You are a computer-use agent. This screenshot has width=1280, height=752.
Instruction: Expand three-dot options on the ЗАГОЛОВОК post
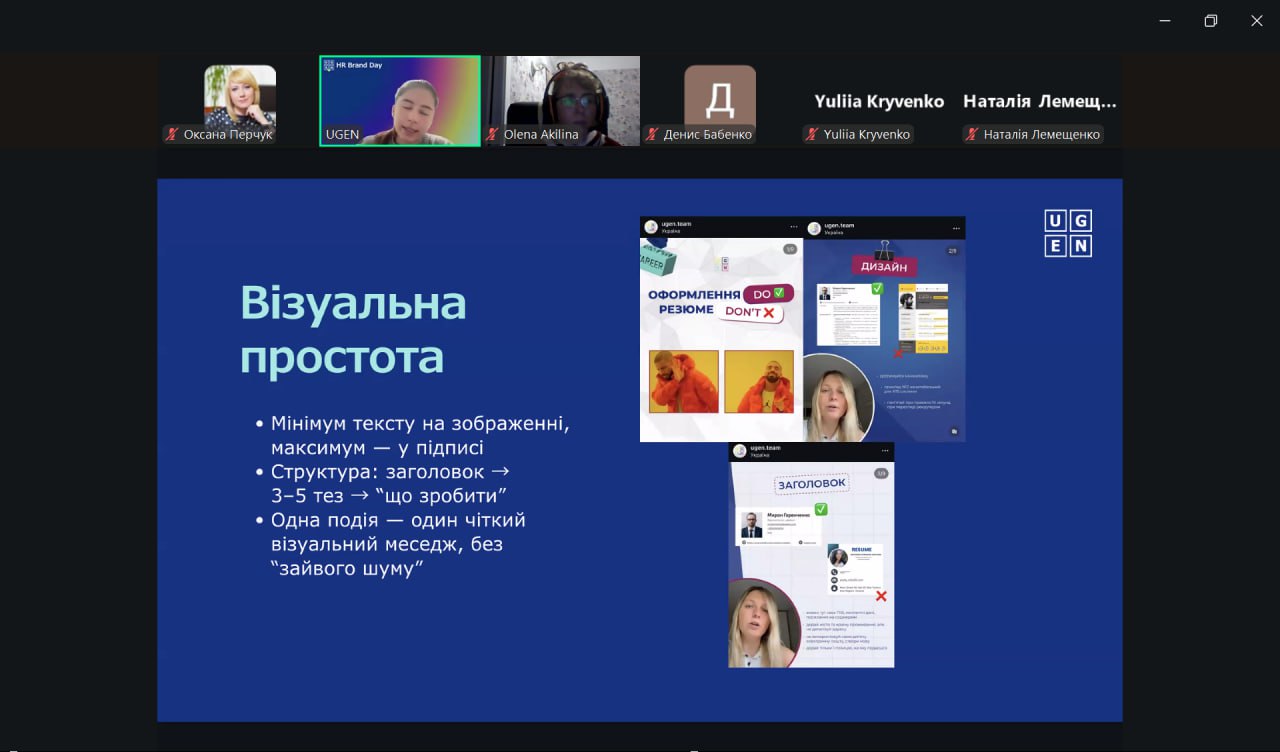[883, 452]
